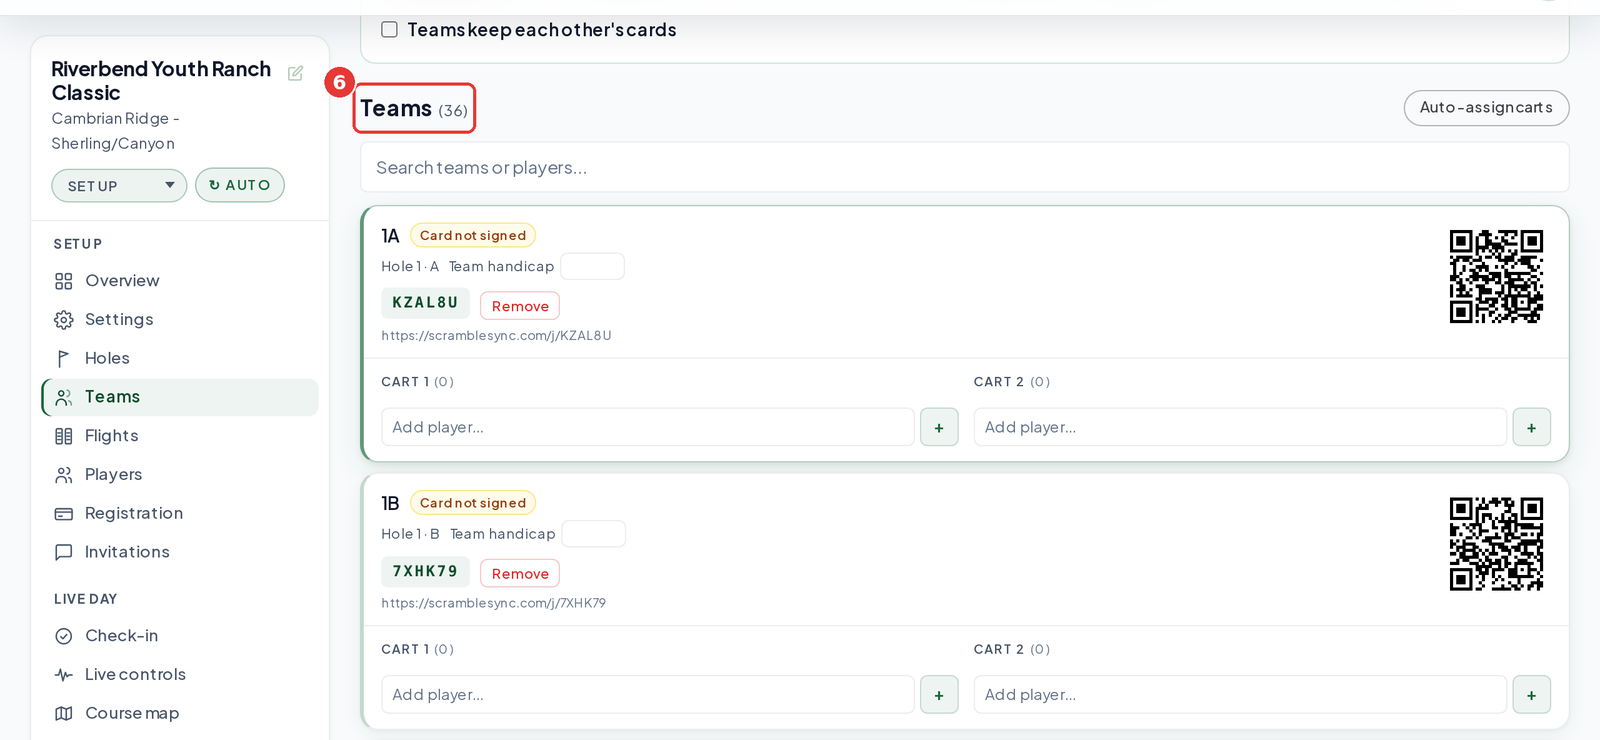This screenshot has height=740, width=1600.
Task: Click the Teams people icon in sidebar
Action: click(64, 397)
